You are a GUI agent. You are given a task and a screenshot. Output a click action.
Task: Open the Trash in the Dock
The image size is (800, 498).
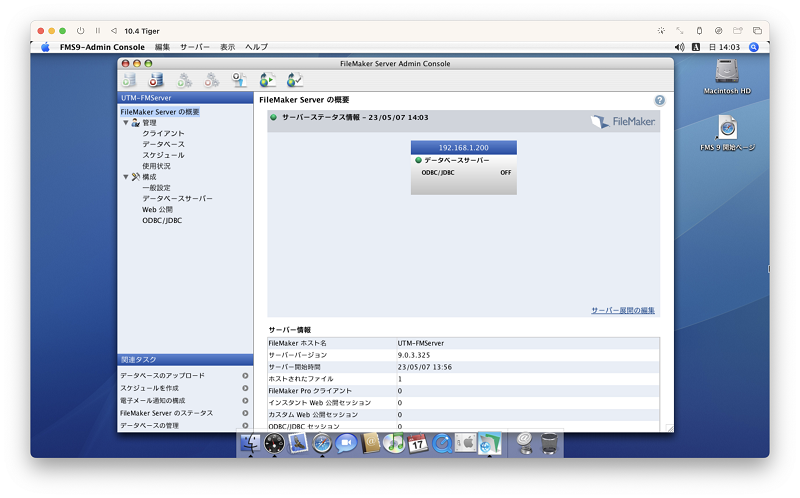(x=549, y=443)
